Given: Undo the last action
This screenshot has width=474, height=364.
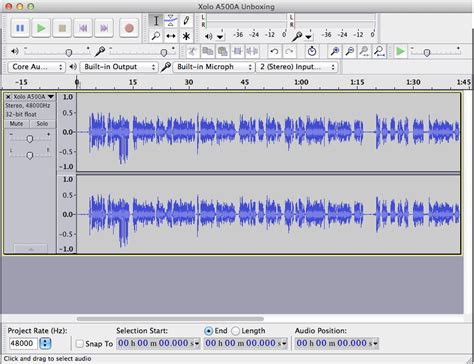Looking at the screenshot, I should pyautogui.click(x=274, y=51).
